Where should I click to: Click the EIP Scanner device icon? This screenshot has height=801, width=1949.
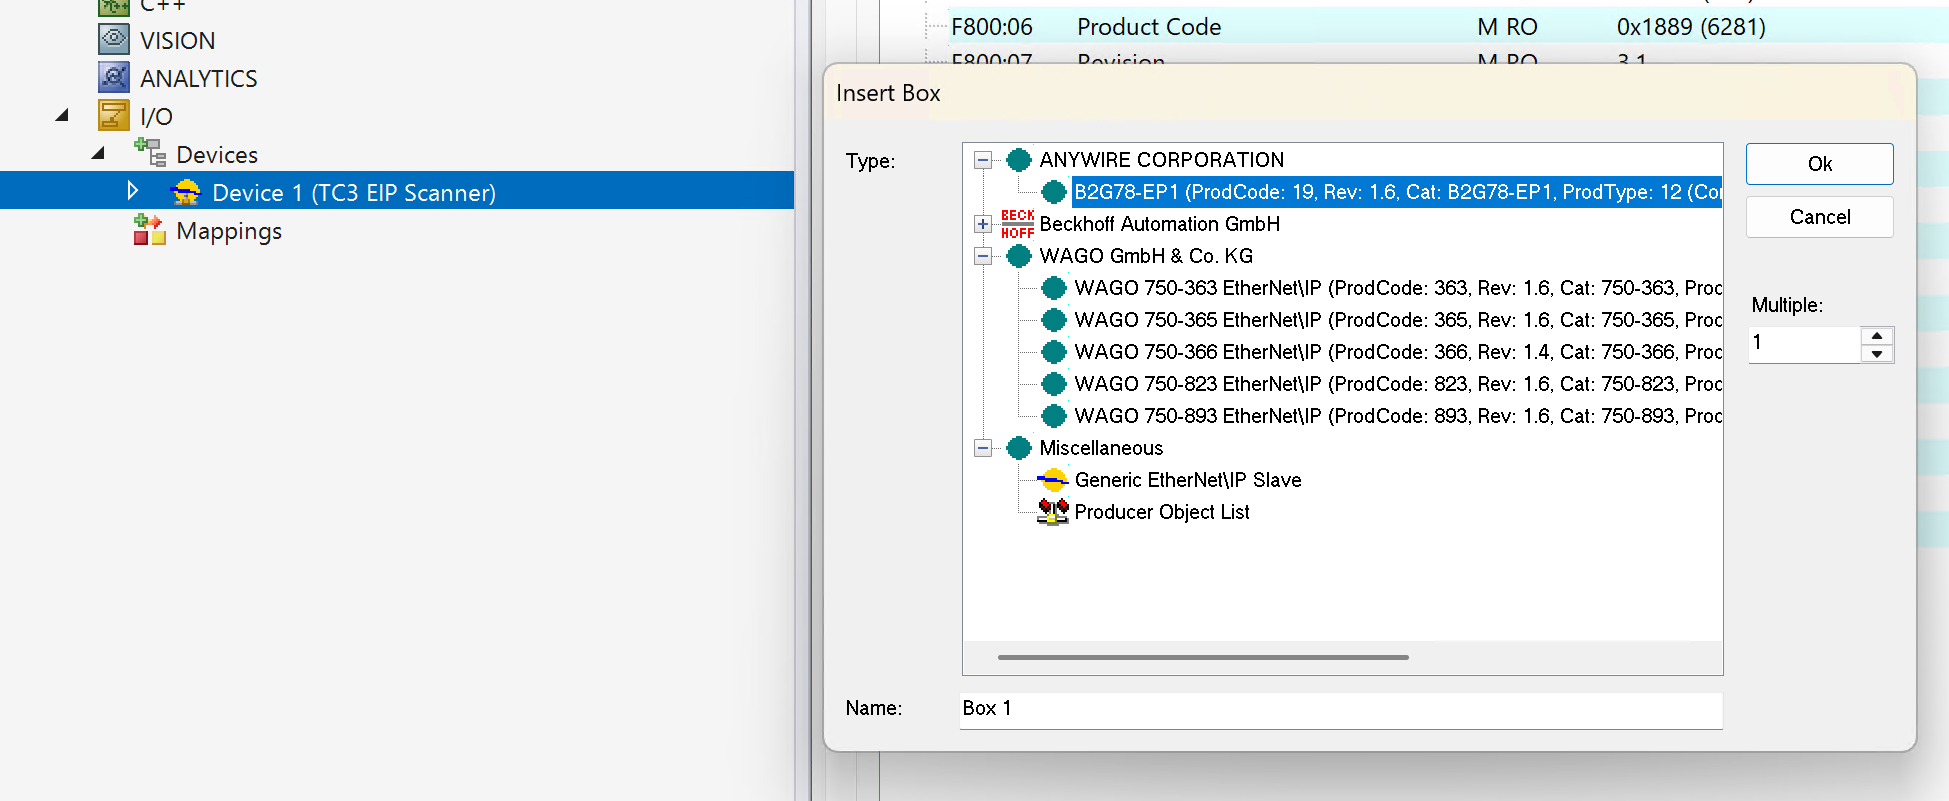[186, 192]
